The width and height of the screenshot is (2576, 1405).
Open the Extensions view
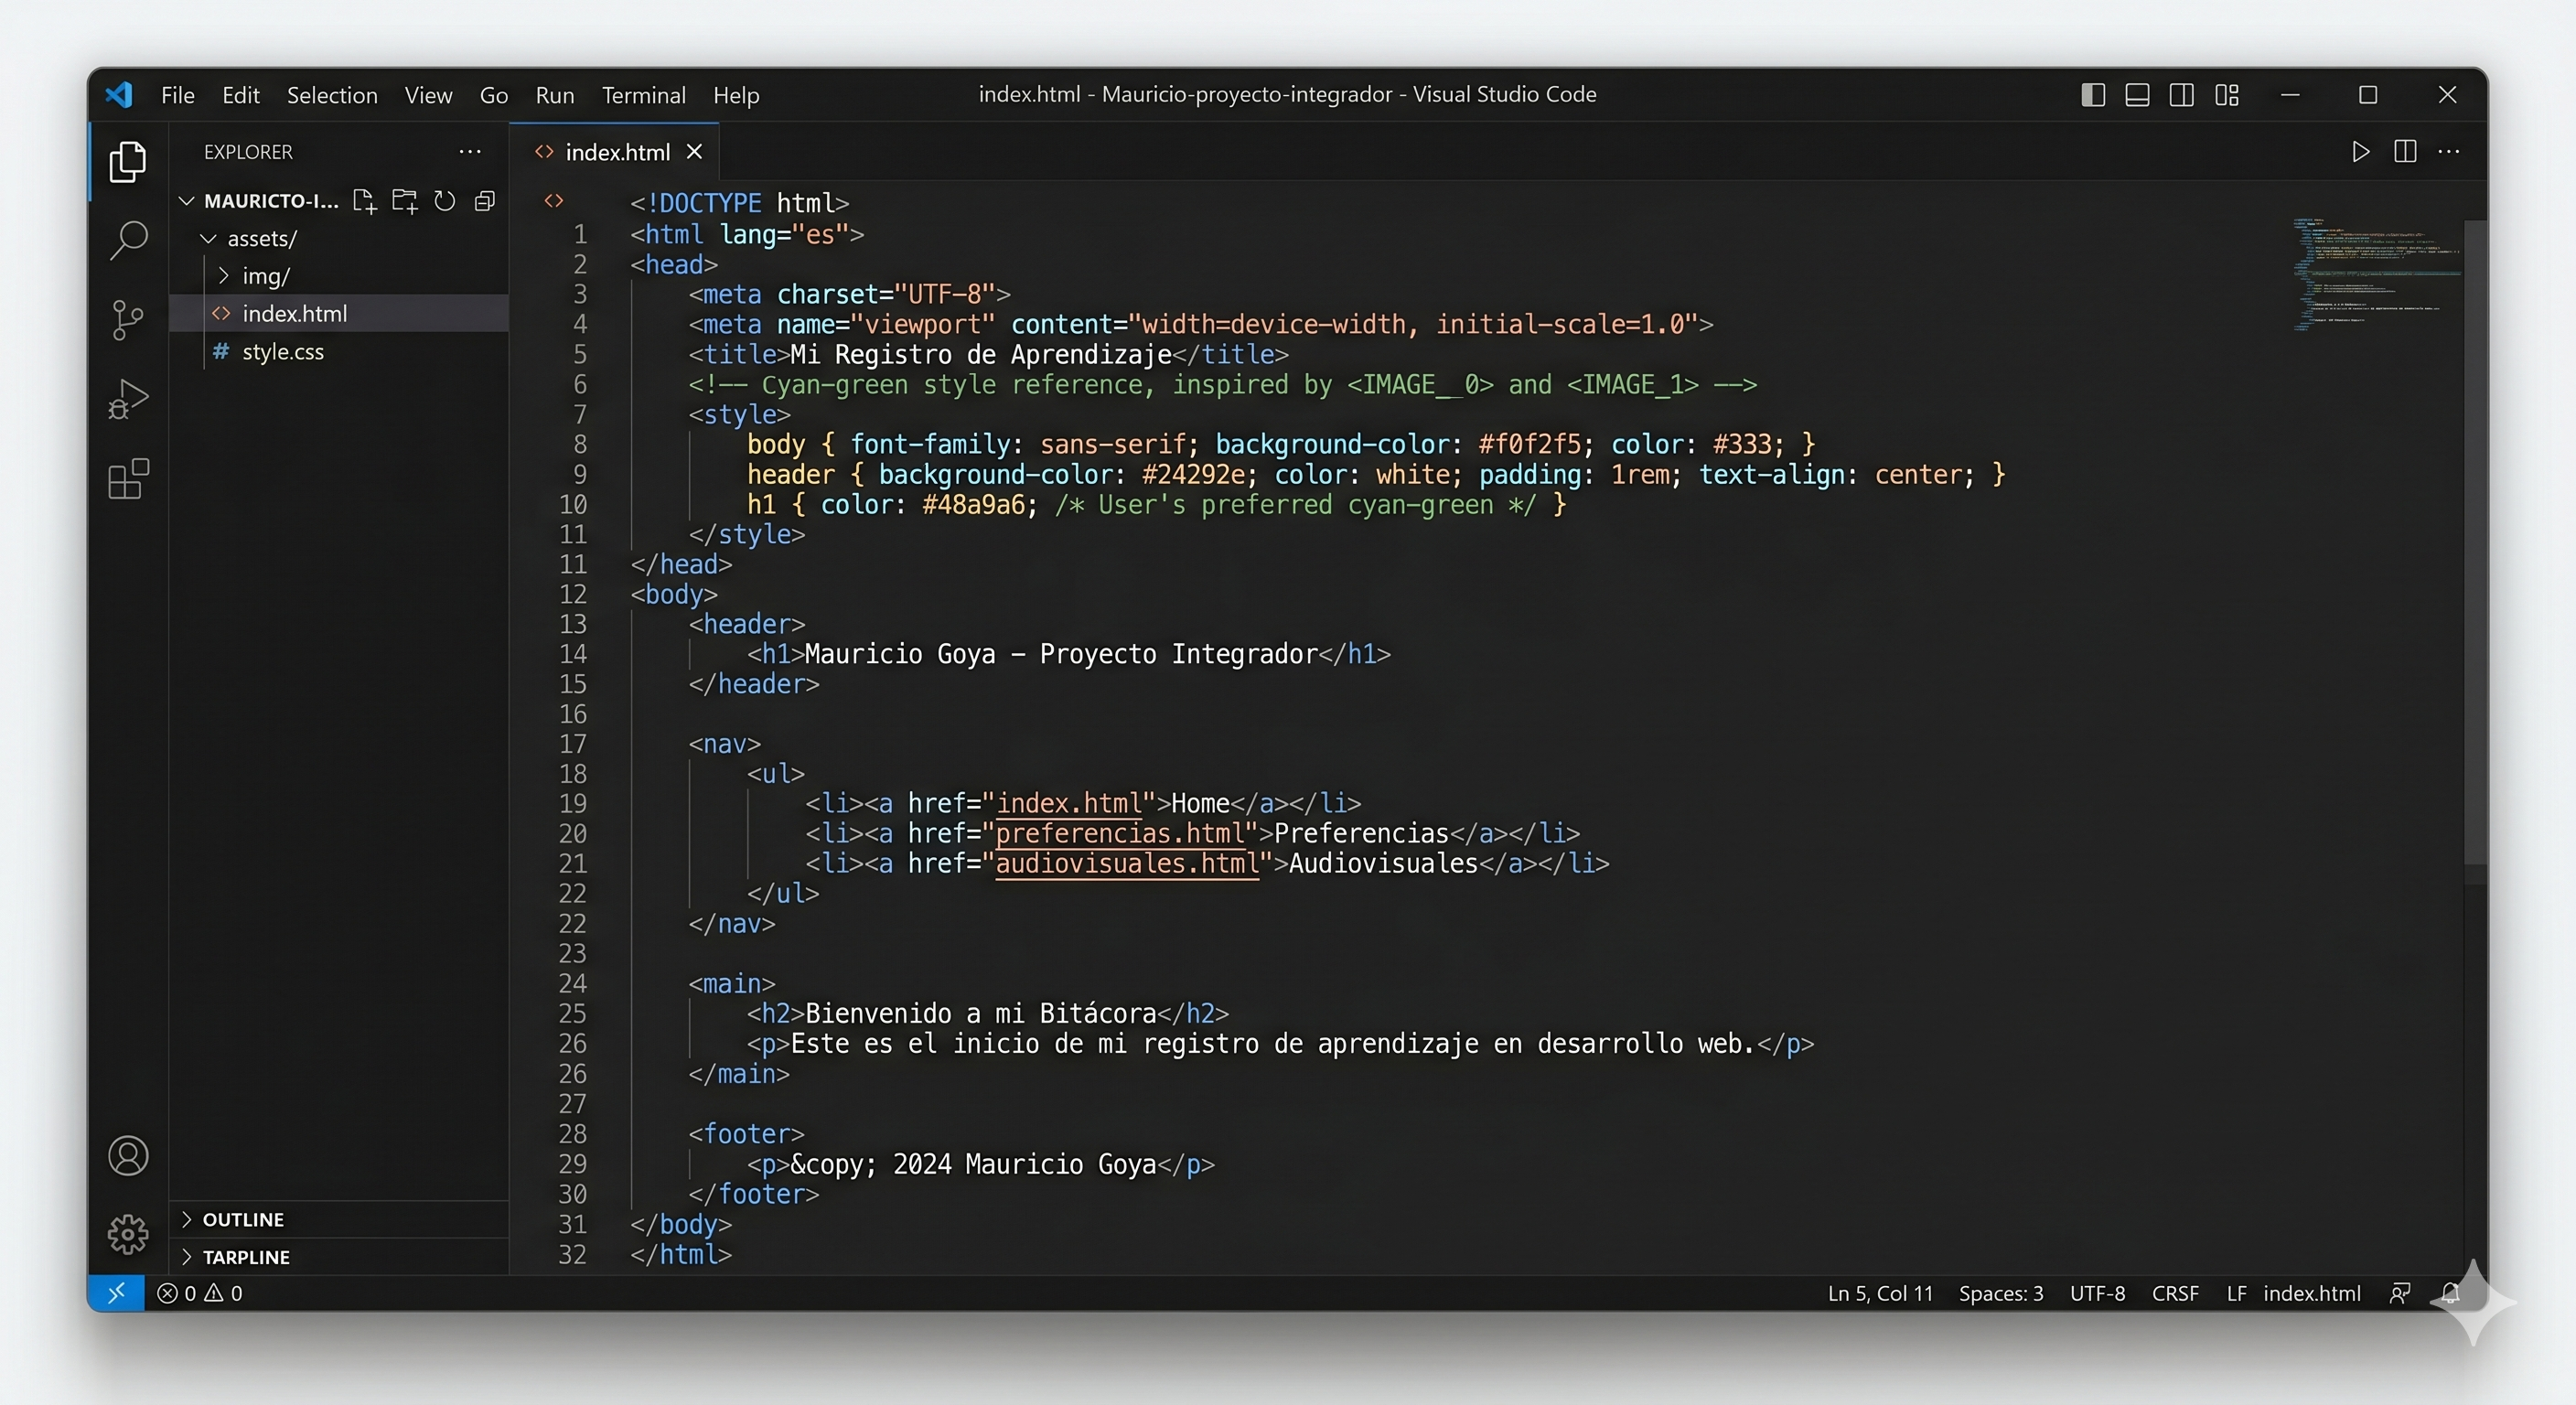(x=128, y=479)
